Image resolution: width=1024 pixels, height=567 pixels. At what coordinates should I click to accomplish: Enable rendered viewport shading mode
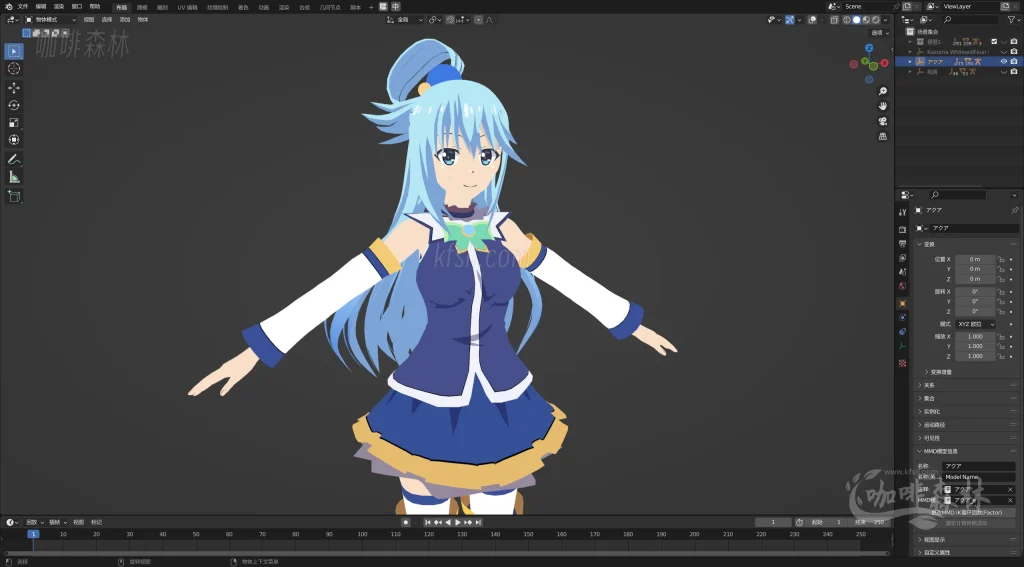point(876,20)
